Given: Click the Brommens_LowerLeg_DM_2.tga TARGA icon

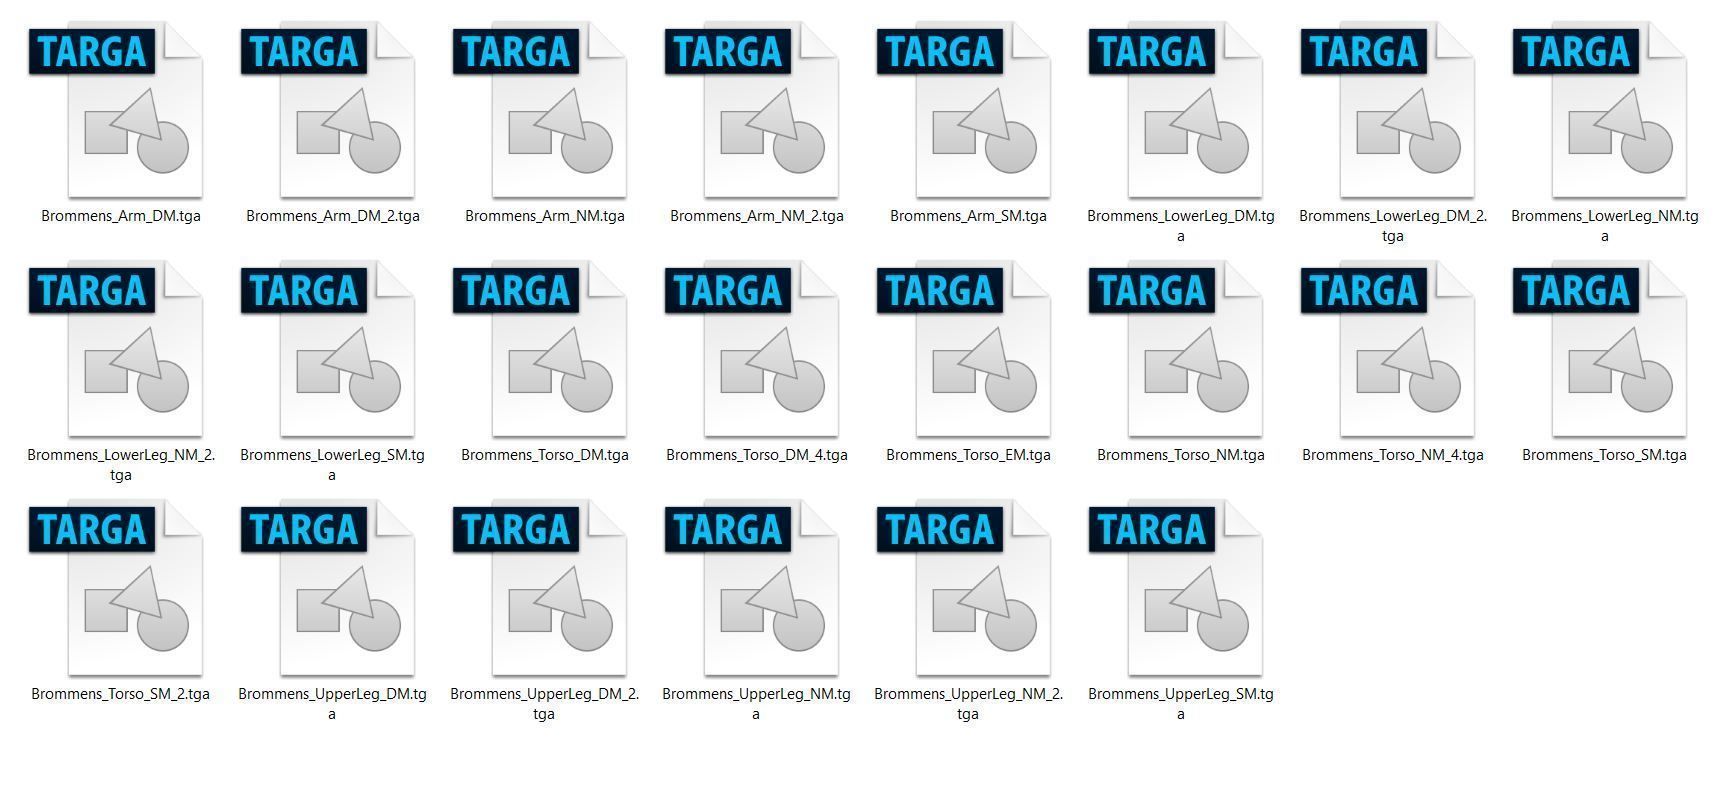Looking at the screenshot, I should click(x=1388, y=110).
